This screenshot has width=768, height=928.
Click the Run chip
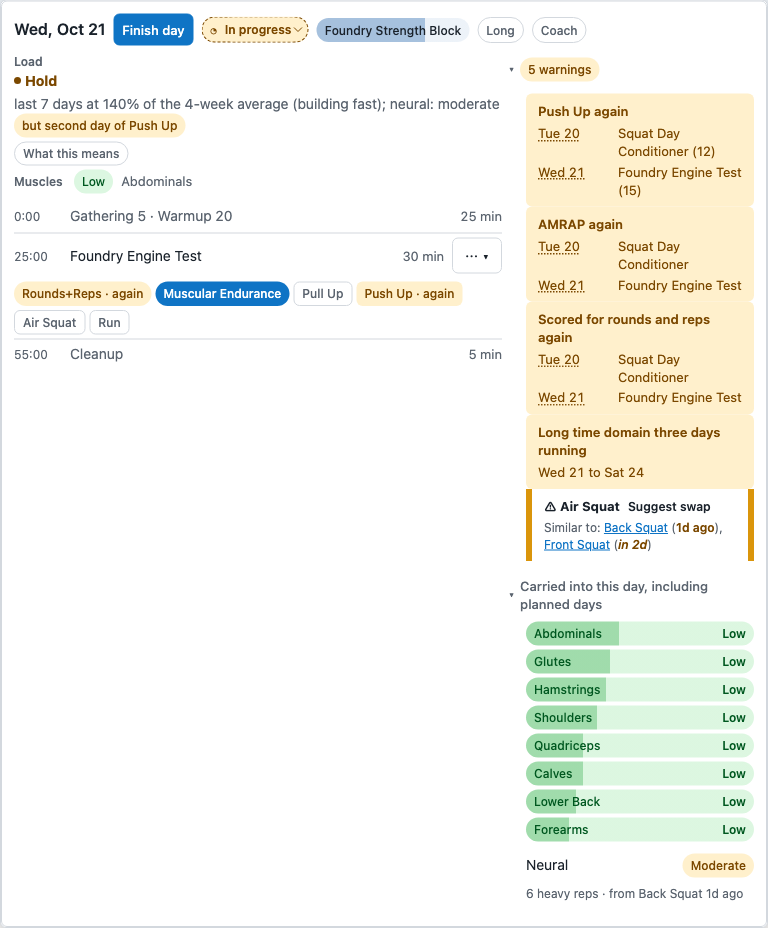[x=109, y=323]
